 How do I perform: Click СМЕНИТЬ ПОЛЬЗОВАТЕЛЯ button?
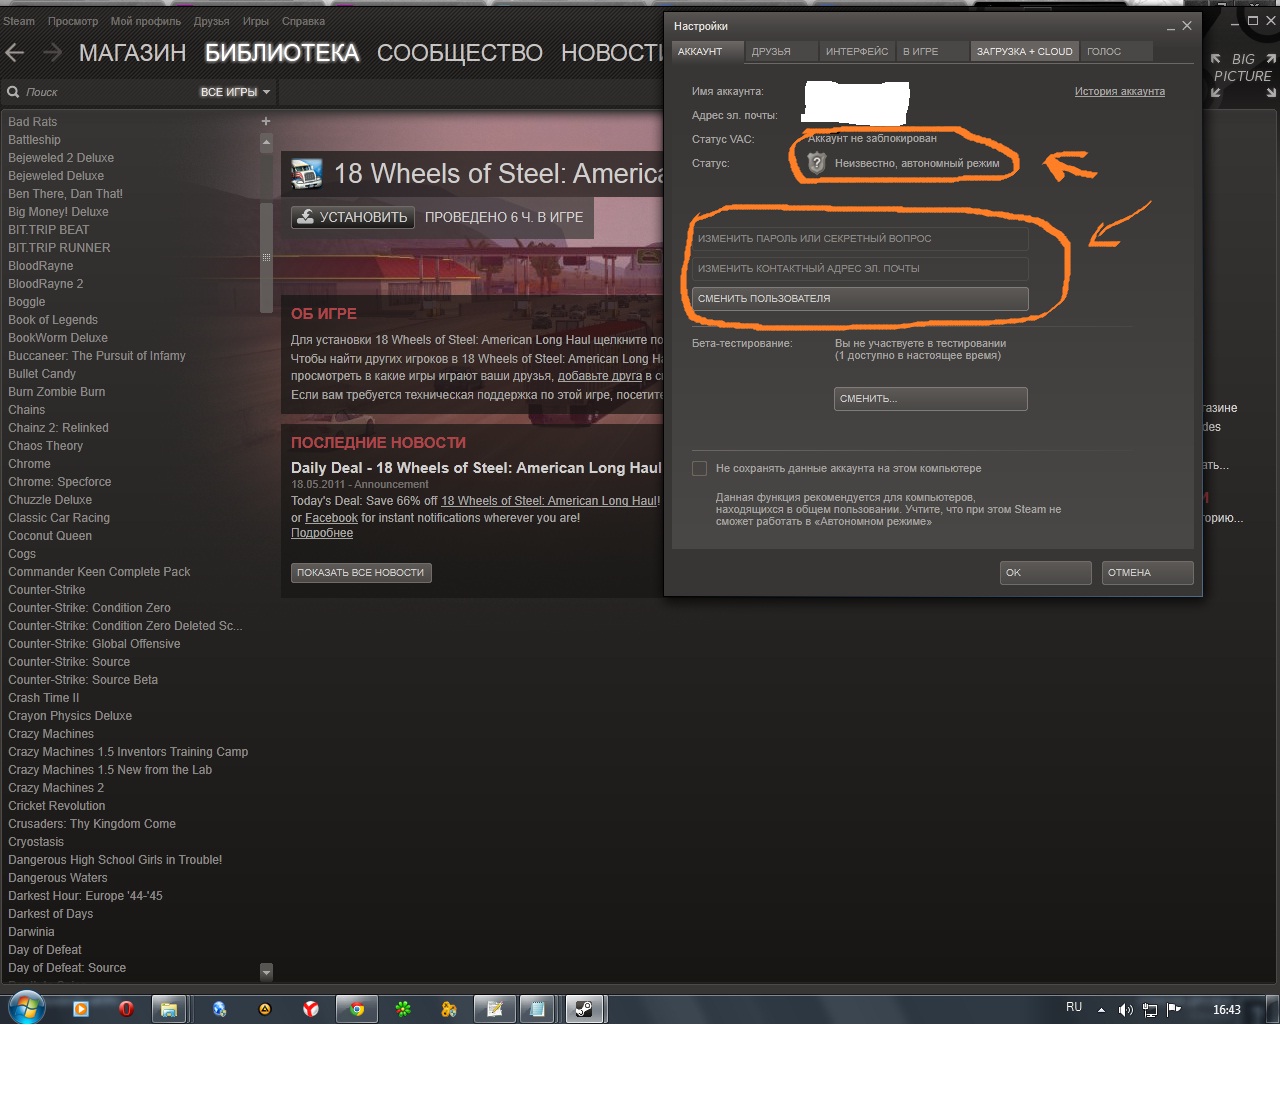click(x=860, y=299)
